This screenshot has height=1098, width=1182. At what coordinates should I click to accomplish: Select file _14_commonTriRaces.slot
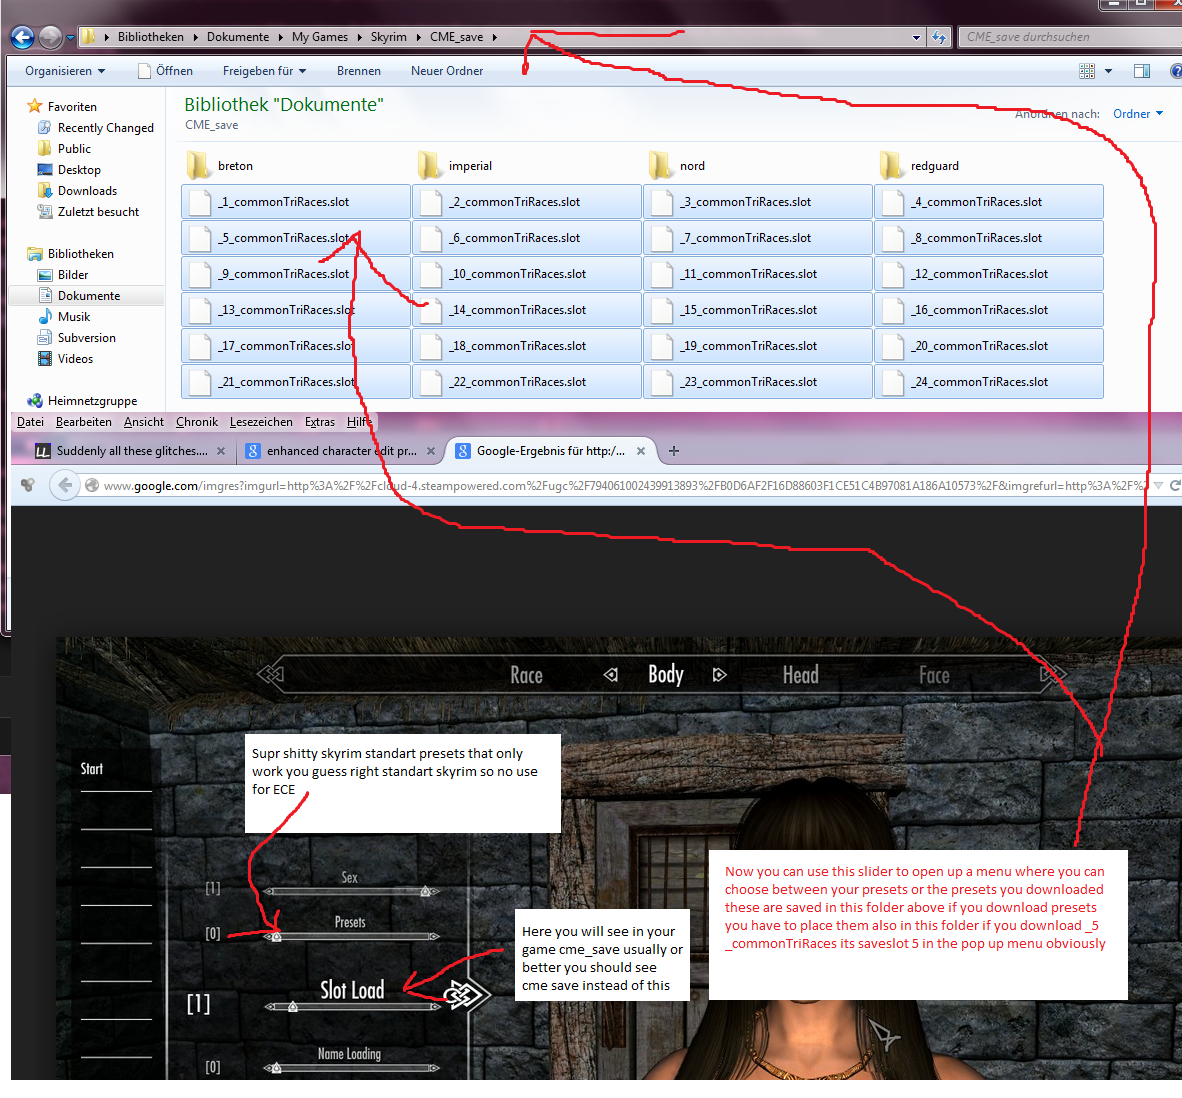point(527,310)
